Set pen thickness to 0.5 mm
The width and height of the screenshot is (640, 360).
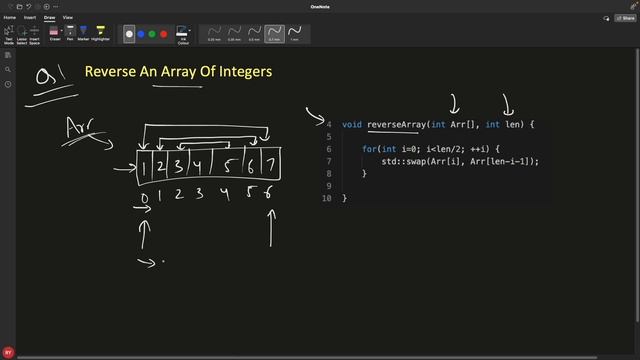click(x=254, y=34)
